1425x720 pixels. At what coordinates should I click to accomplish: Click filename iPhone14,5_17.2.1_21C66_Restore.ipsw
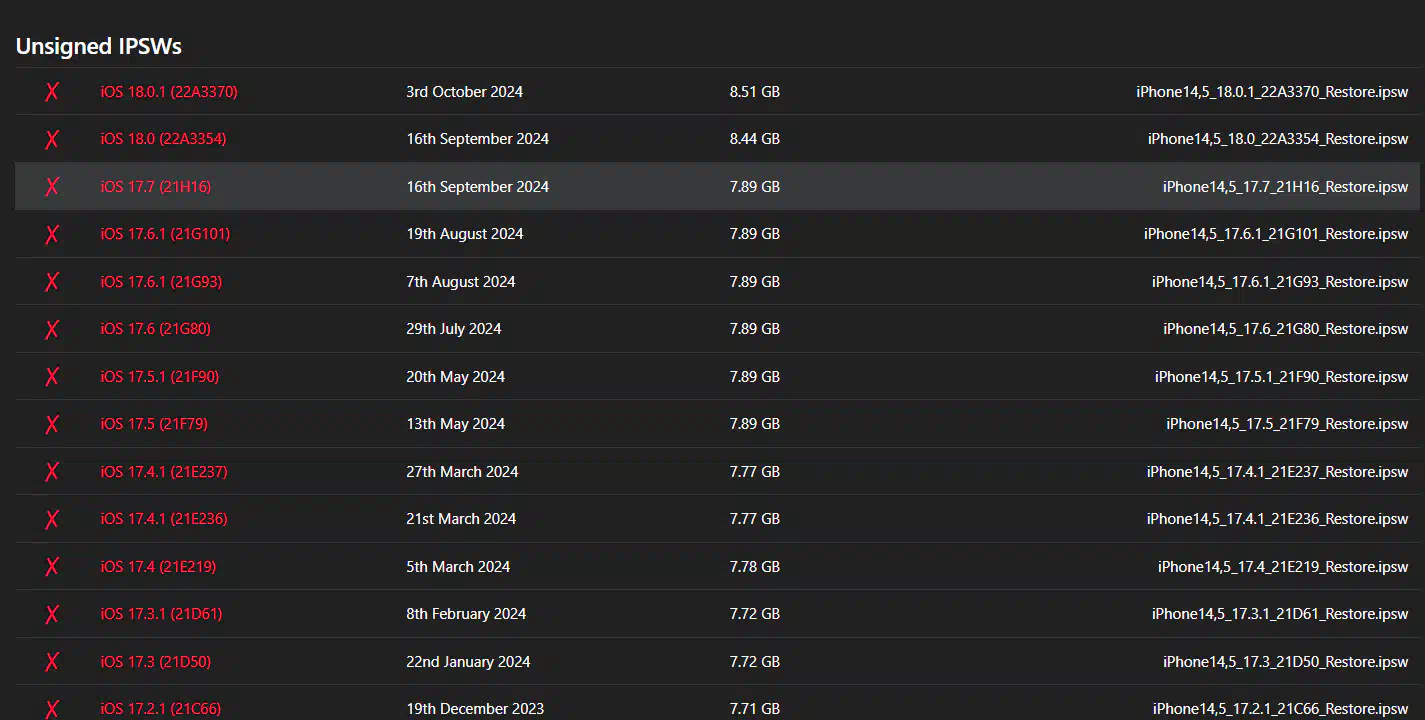(x=1281, y=709)
